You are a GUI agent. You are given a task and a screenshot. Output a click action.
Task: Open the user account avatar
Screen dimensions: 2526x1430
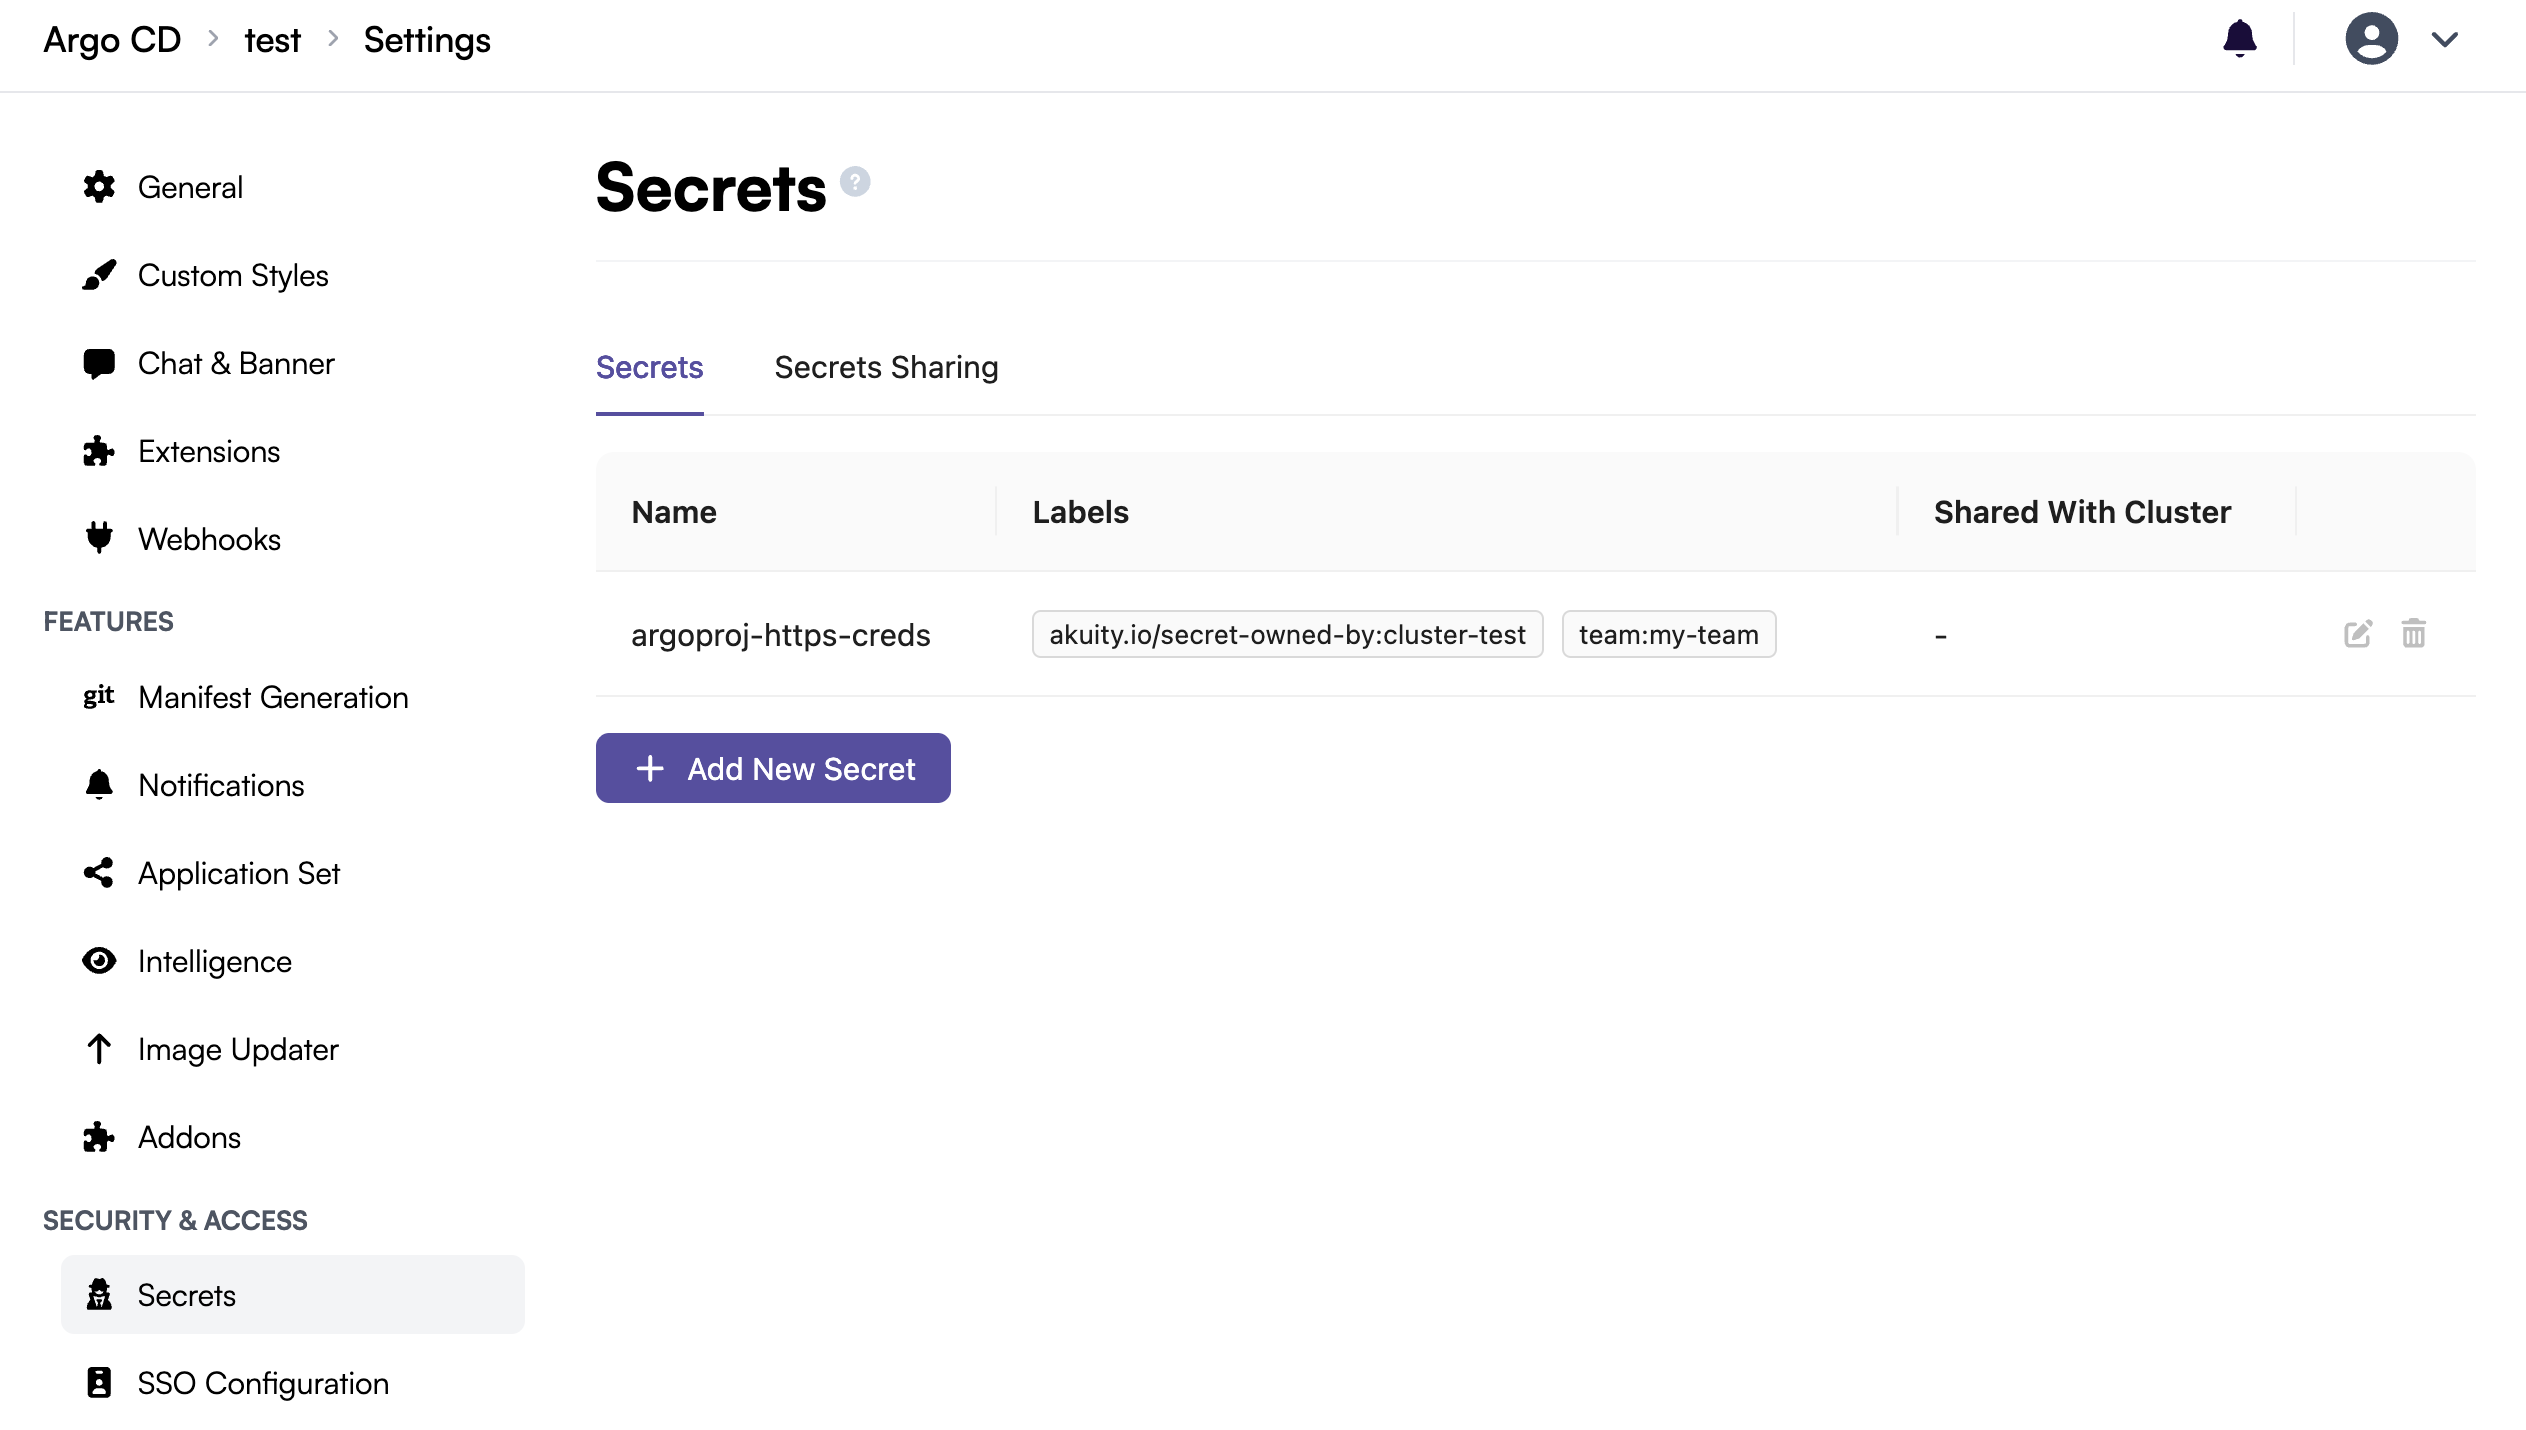coord(2372,38)
